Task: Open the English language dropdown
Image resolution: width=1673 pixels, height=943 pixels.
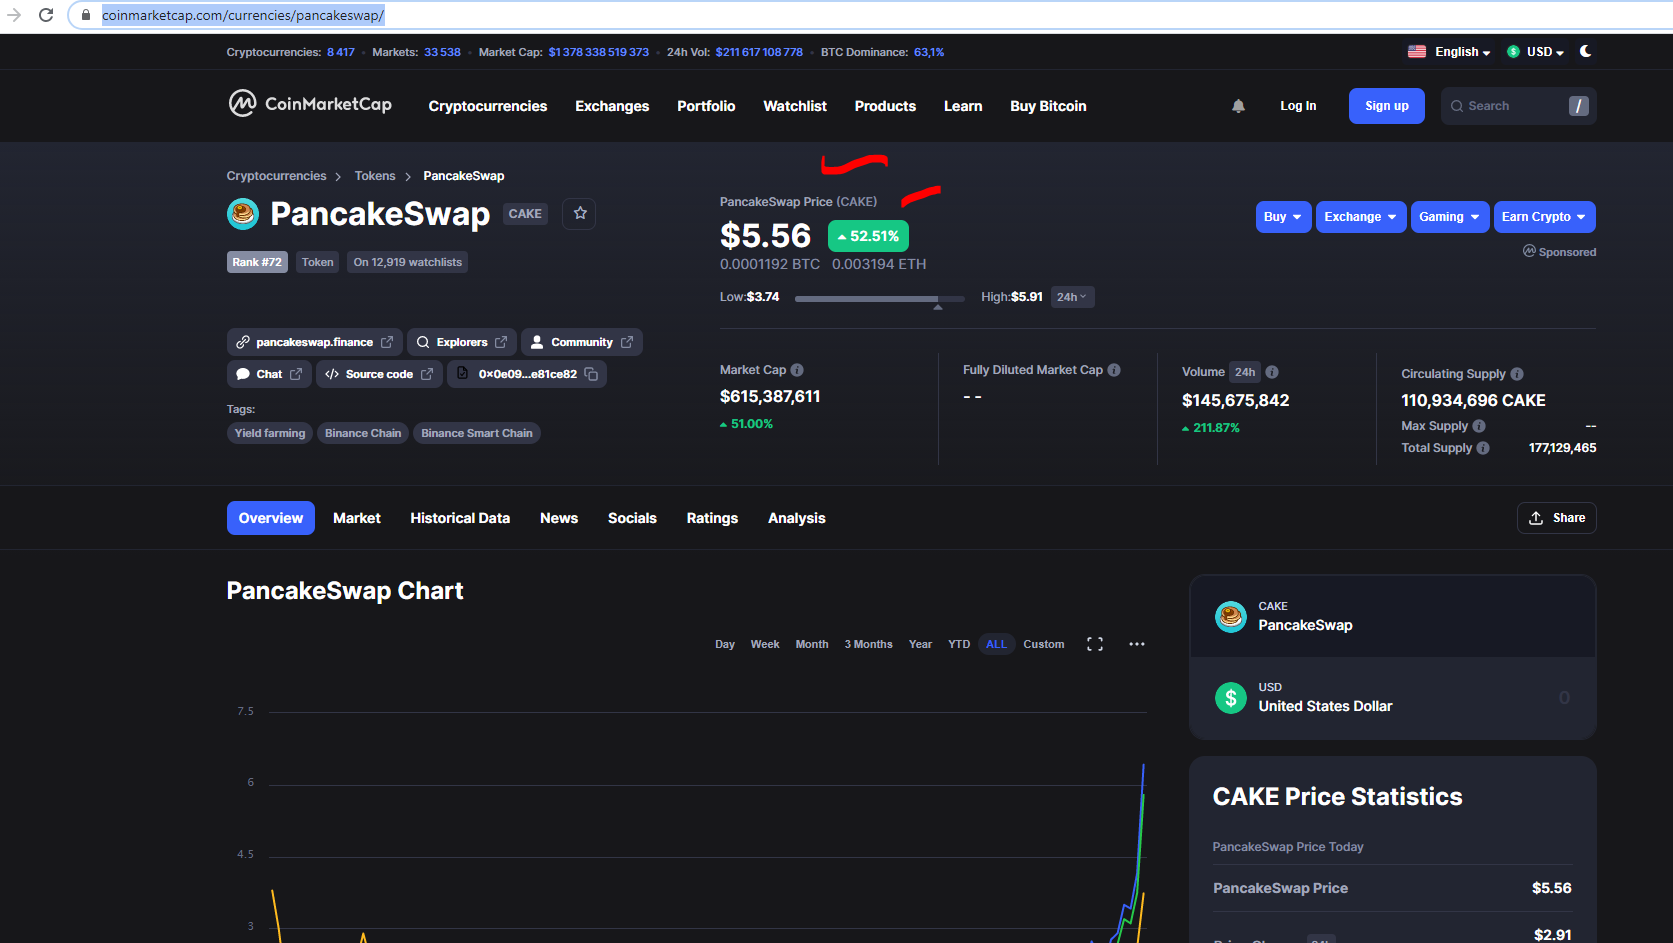Action: (x=1449, y=51)
